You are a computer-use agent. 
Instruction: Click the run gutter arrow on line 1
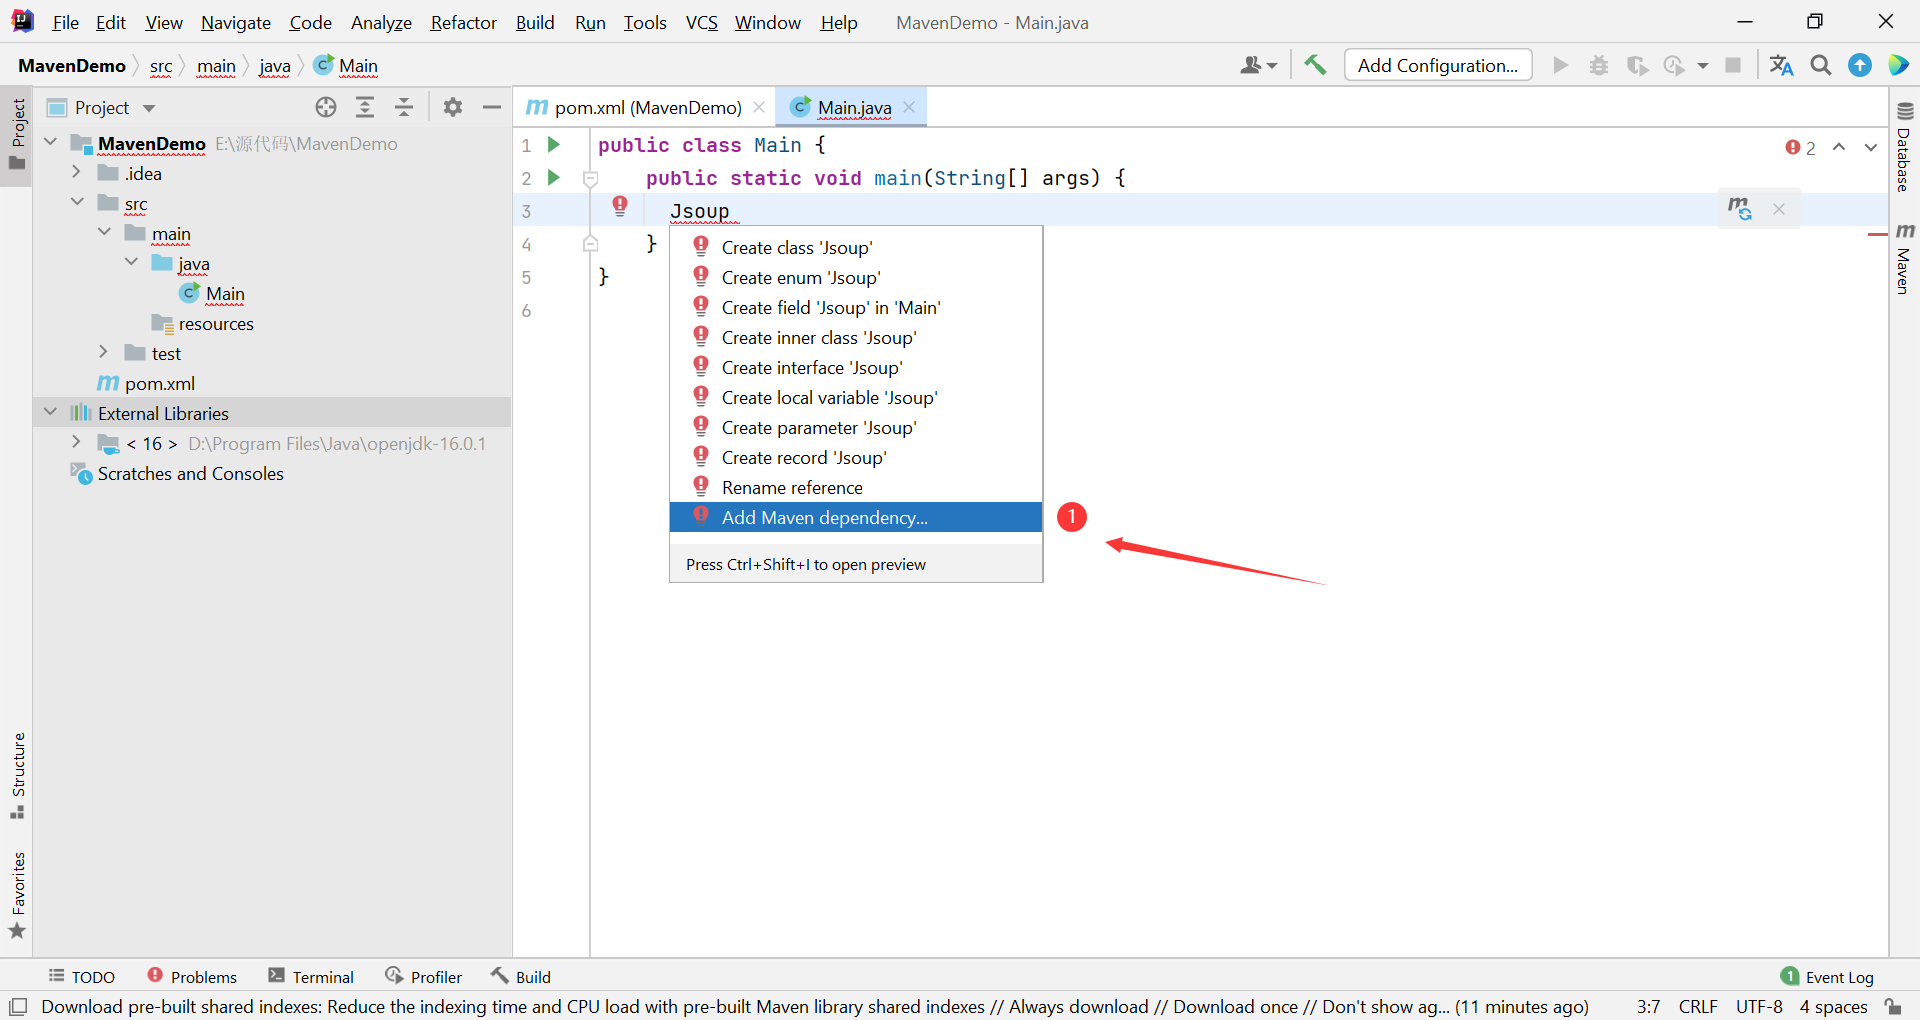tap(553, 145)
